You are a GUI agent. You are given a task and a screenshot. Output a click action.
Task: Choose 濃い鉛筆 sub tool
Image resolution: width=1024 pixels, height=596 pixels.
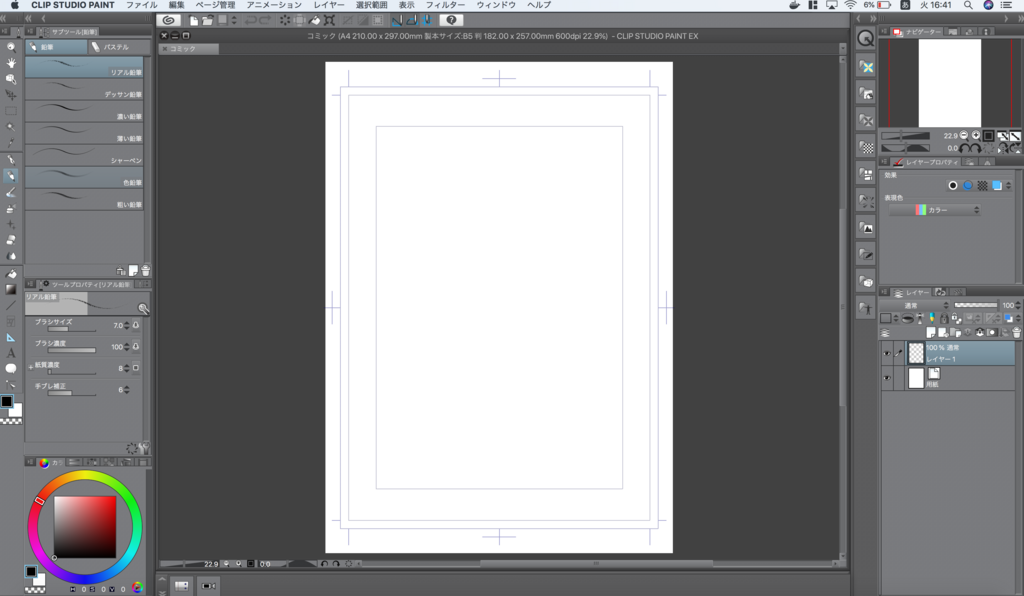pyautogui.click(x=84, y=112)
